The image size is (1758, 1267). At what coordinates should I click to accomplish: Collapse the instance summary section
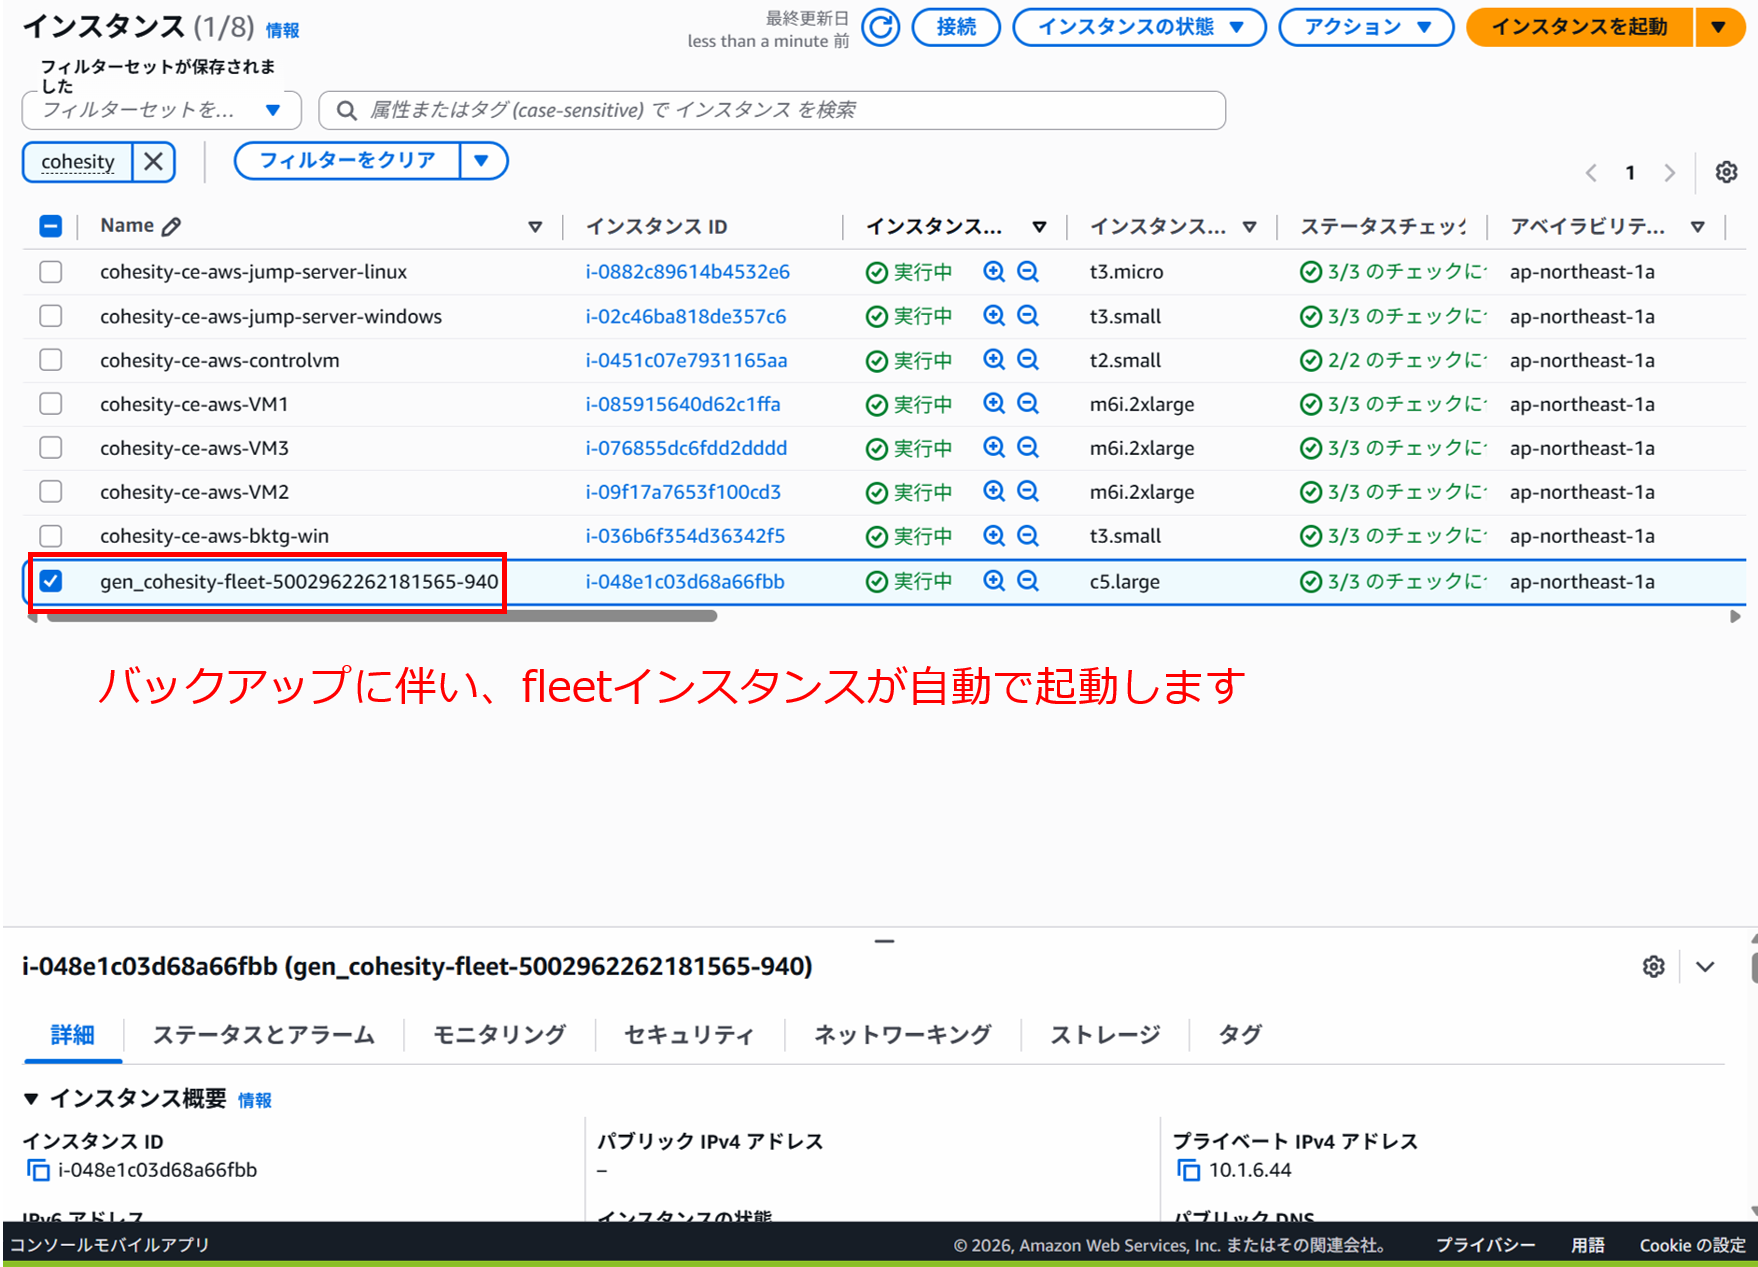pos(31,1099)
